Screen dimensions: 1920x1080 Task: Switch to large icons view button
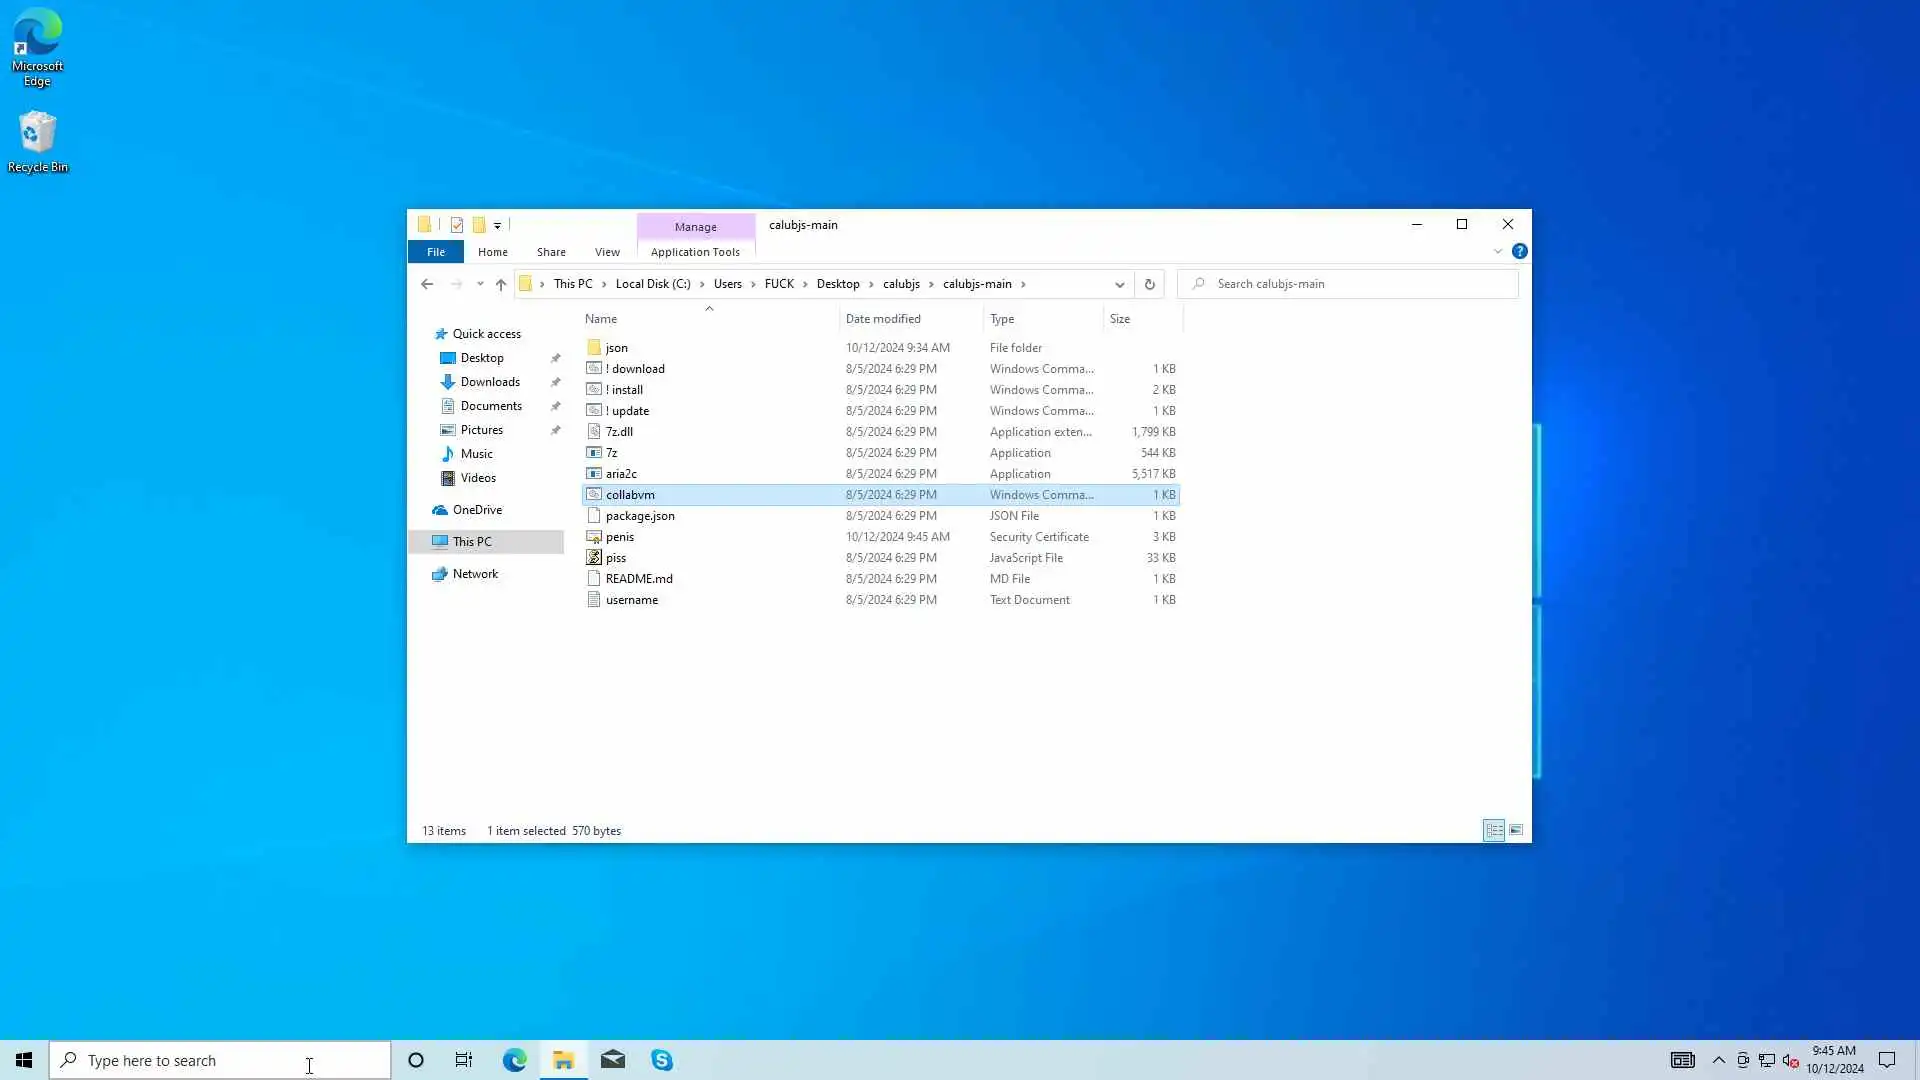[1516, 830]
